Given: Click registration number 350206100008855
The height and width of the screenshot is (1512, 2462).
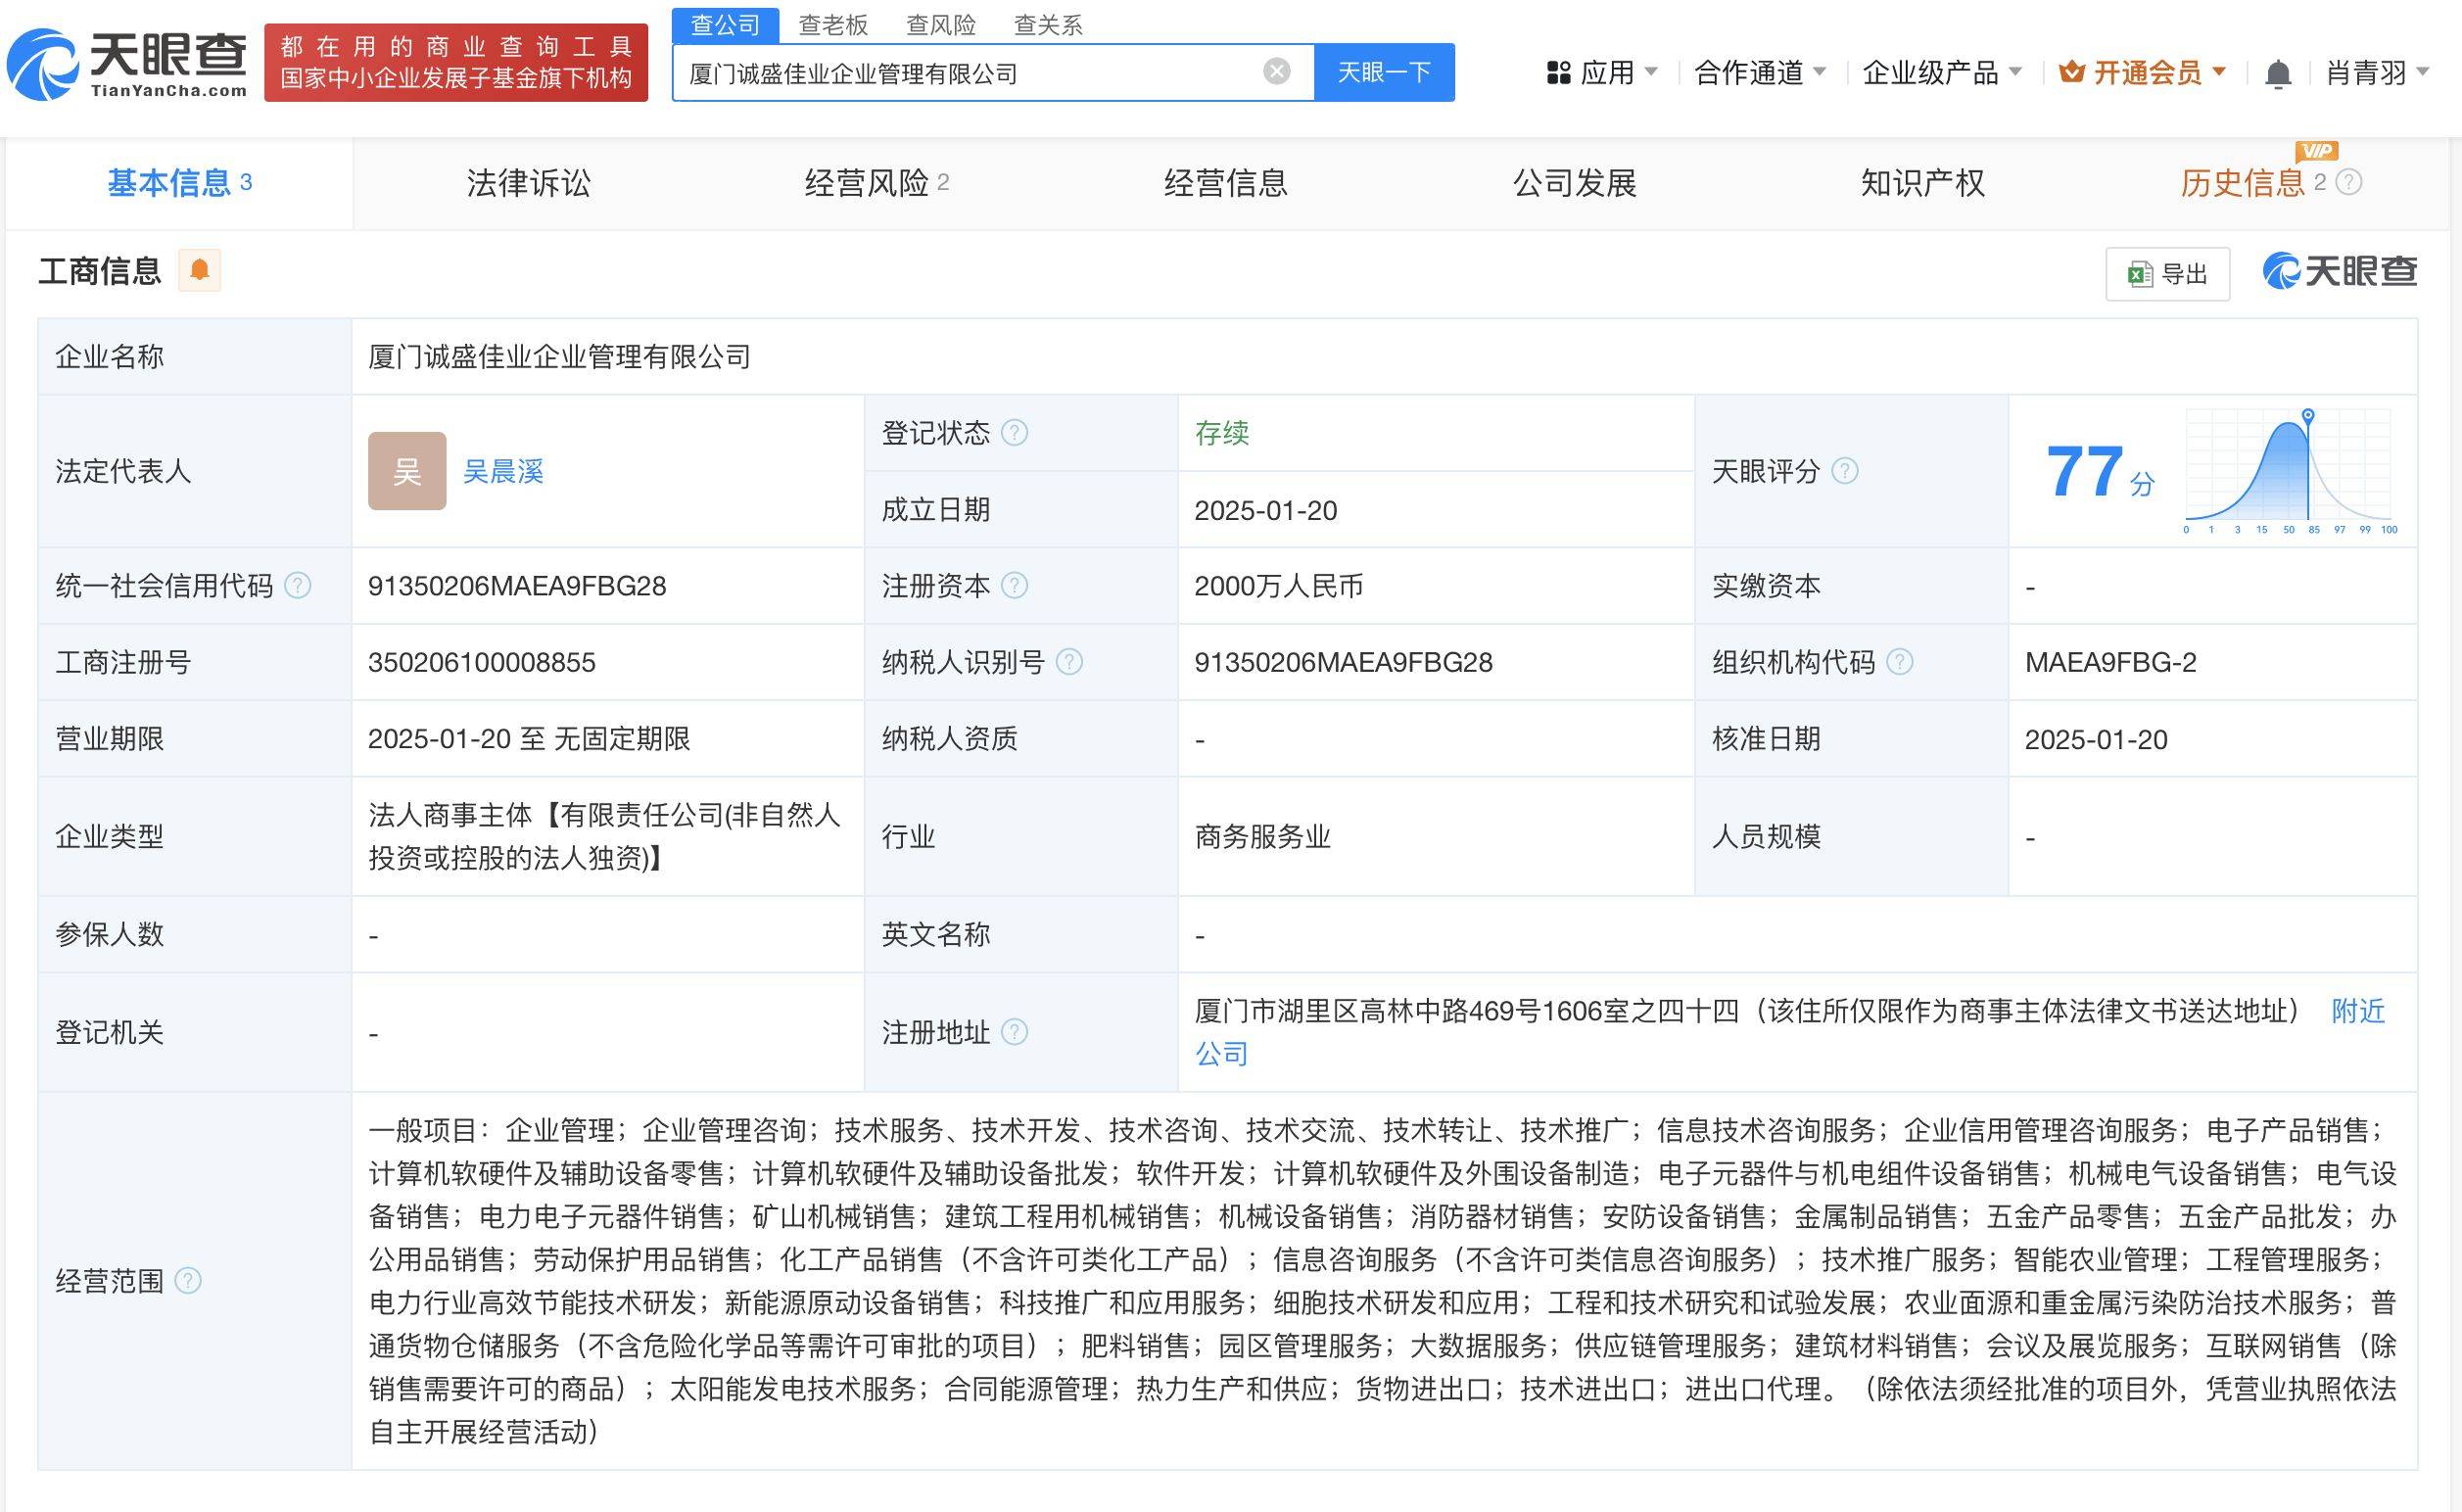Looking at the screenshot, I should pyautogui.click(x=481, y=662).
